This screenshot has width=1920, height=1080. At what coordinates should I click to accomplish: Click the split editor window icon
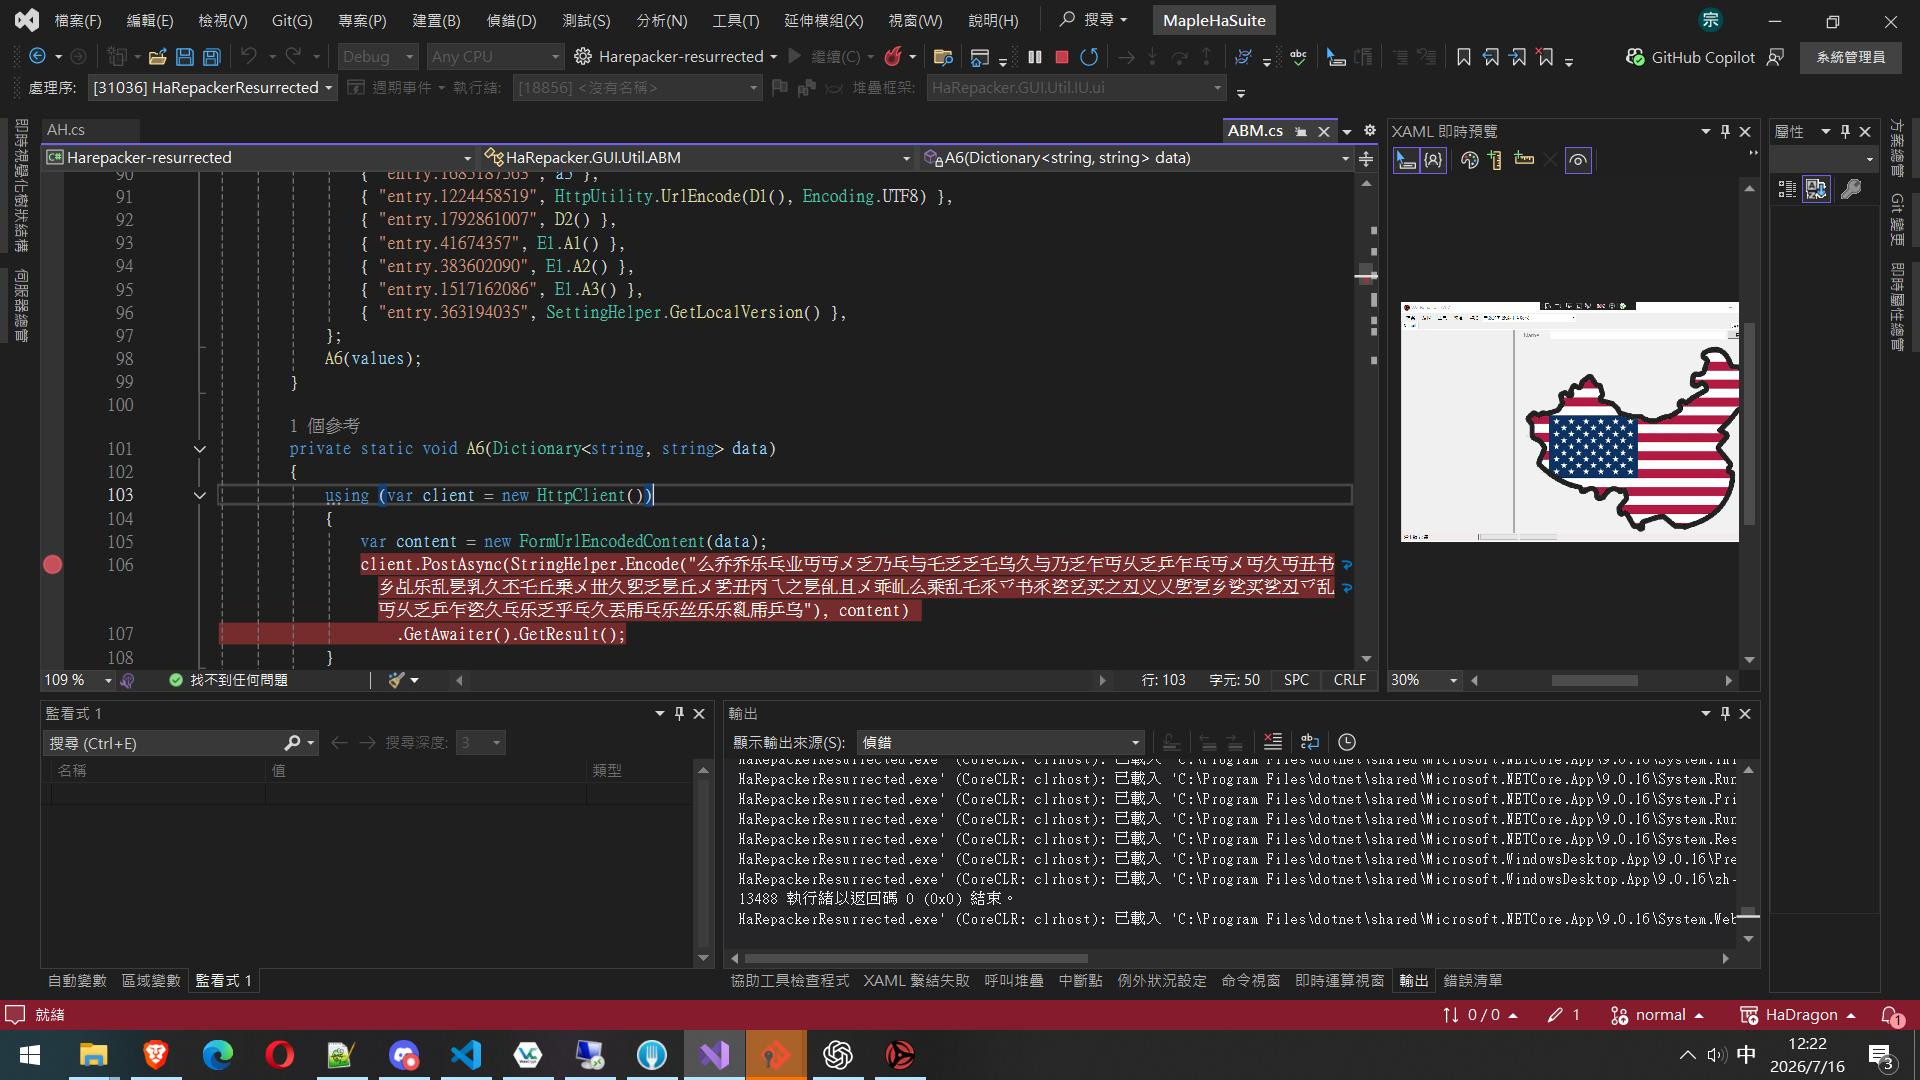(1366, 158)
